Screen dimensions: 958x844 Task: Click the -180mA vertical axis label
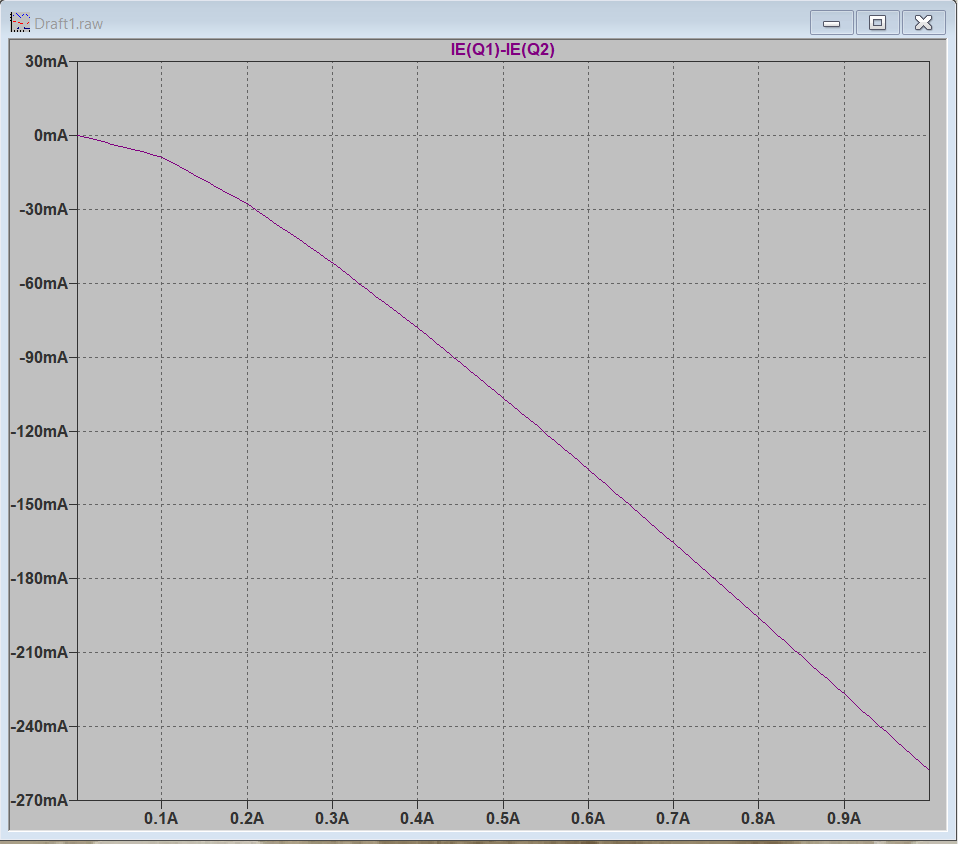[x=39, y=578]
